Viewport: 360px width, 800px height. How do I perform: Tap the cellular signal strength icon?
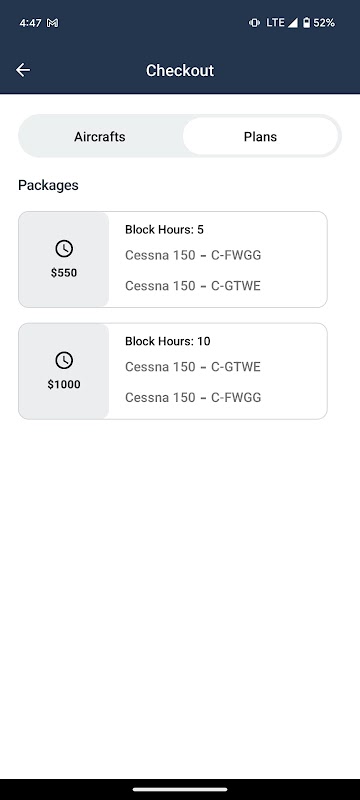coord(292,23)
